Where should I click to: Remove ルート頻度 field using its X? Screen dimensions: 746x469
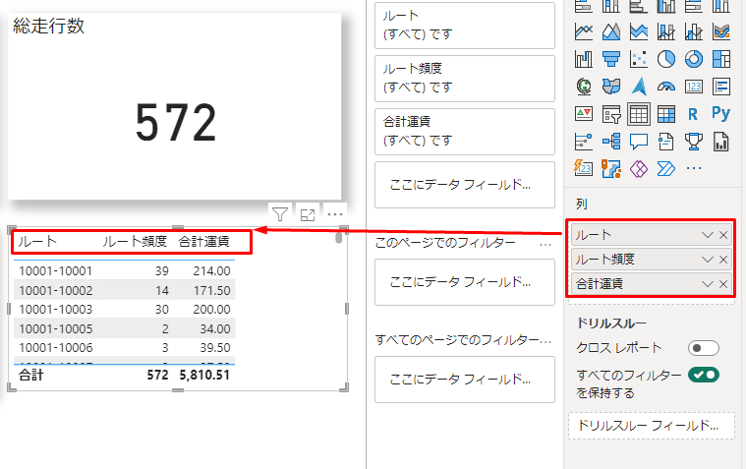(x=723, y=260)
